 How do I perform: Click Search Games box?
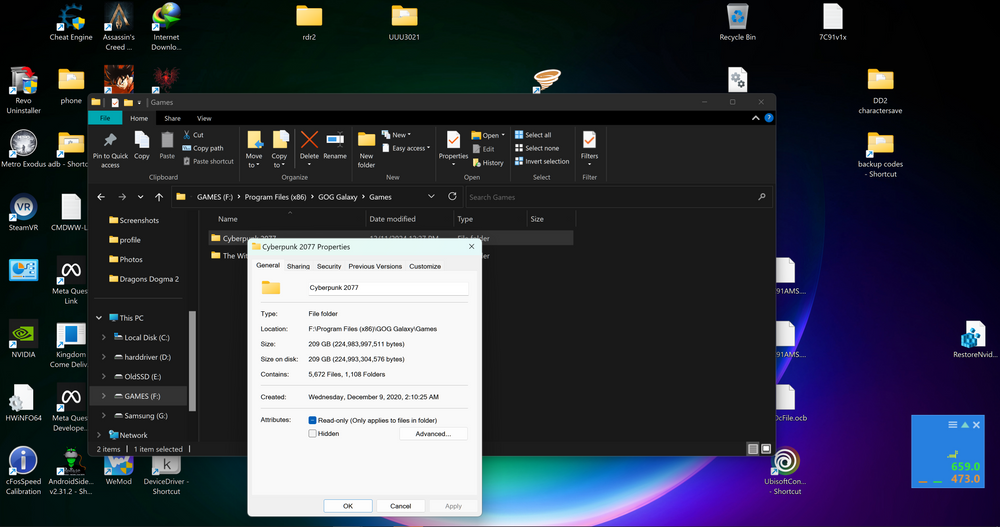pyautogui.click(x=619, y=197)
